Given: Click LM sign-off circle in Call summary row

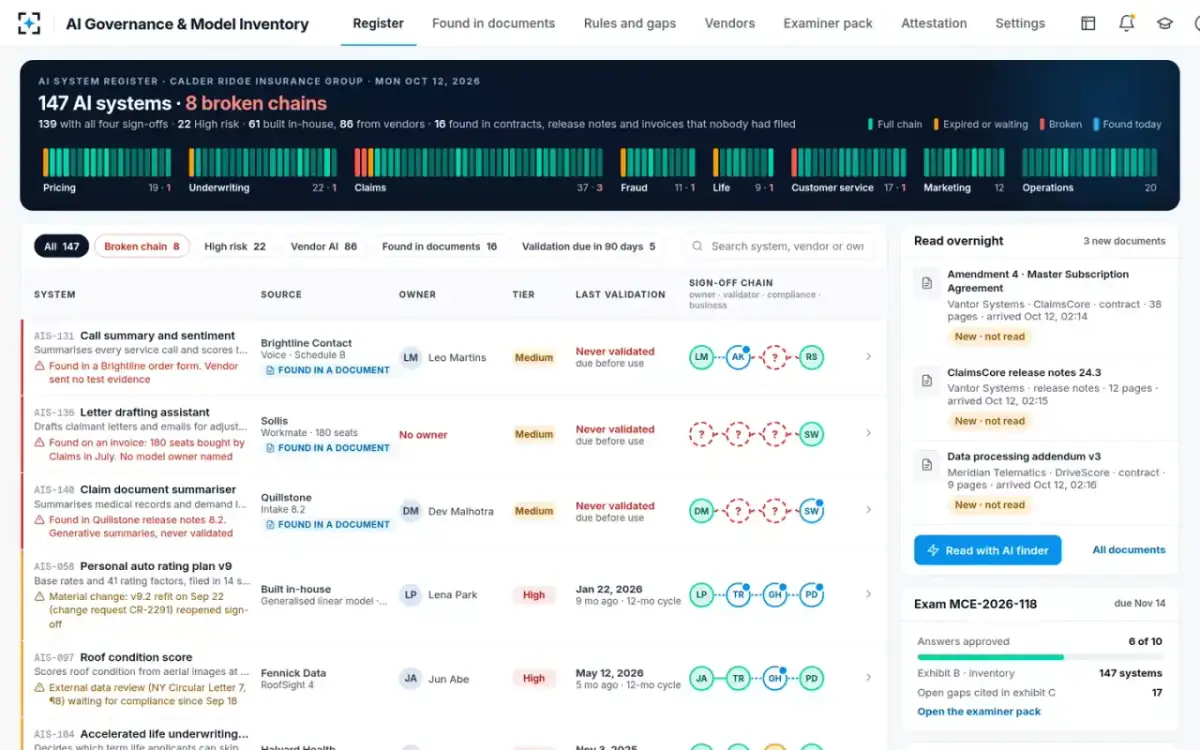Looking at the screenshot, I should click(702, 357).
